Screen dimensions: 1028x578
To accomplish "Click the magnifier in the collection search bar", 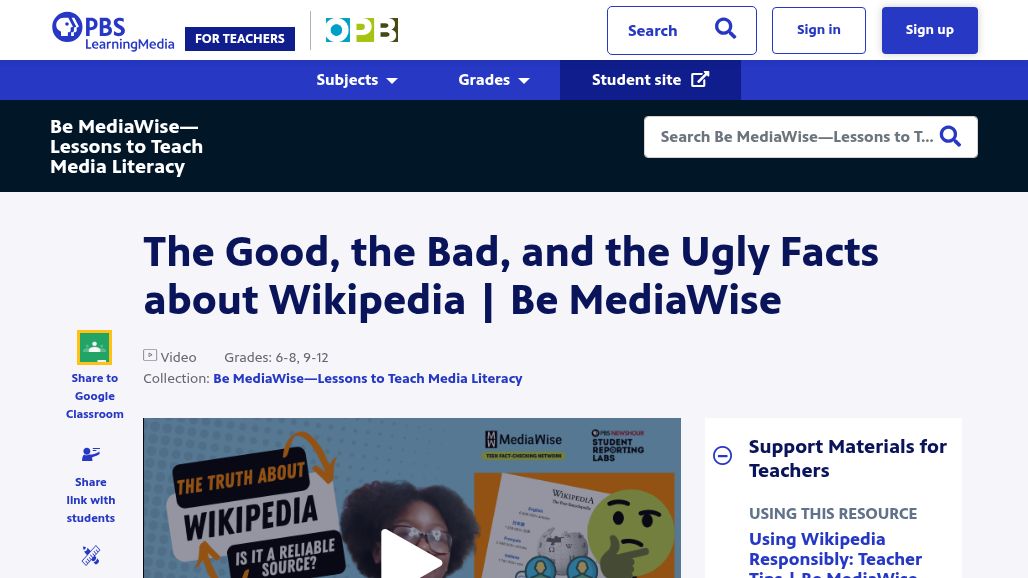I will (x=949, y=136).
